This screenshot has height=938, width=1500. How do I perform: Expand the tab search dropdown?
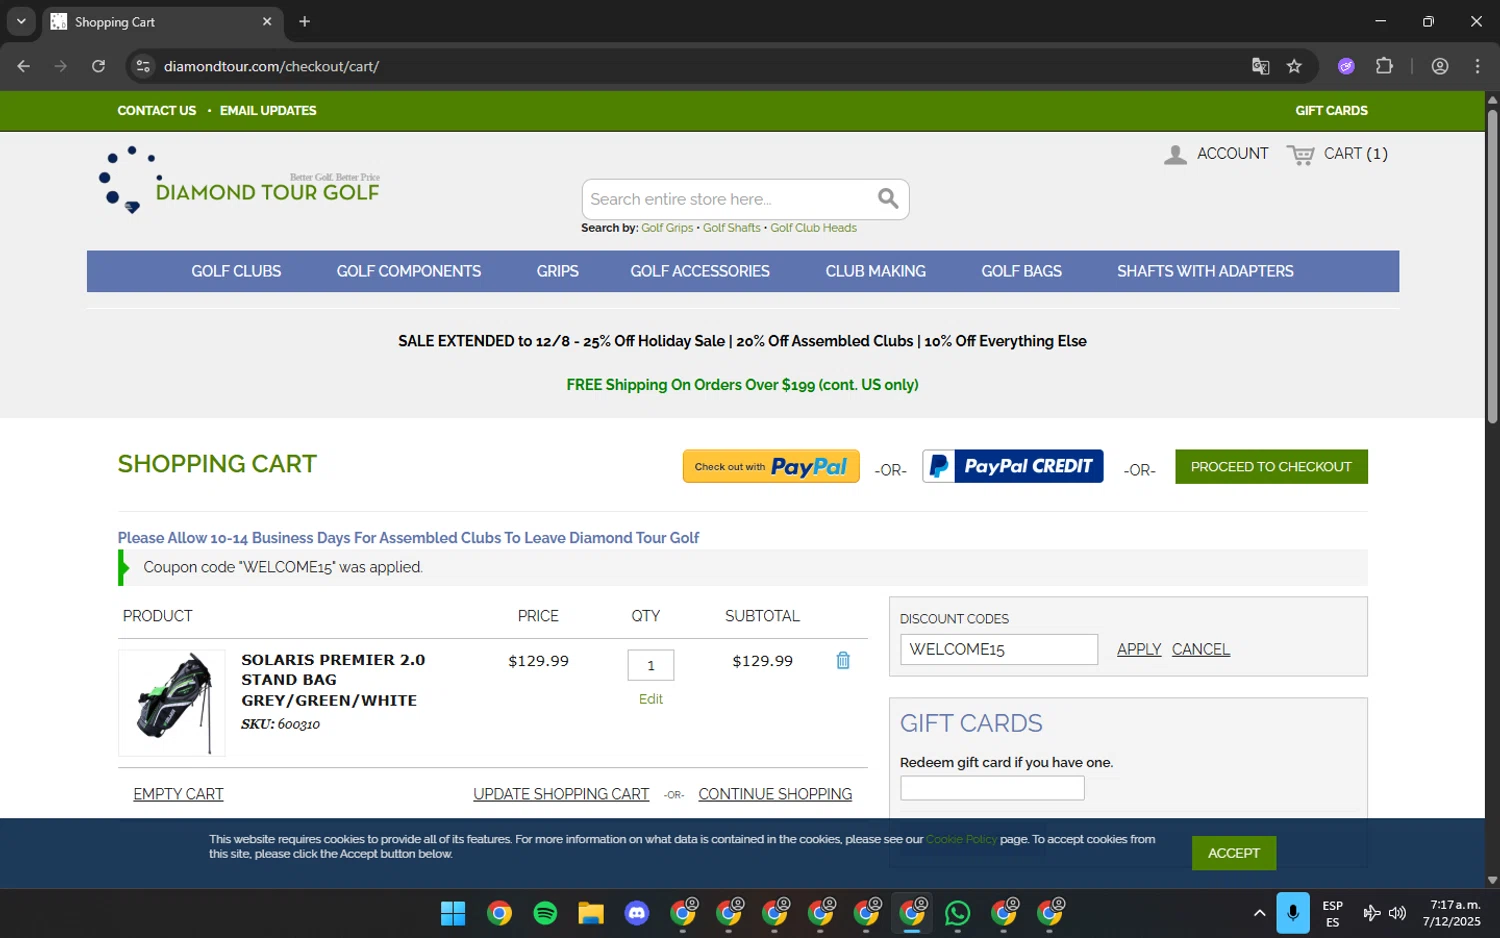click(x=21, y=21)
